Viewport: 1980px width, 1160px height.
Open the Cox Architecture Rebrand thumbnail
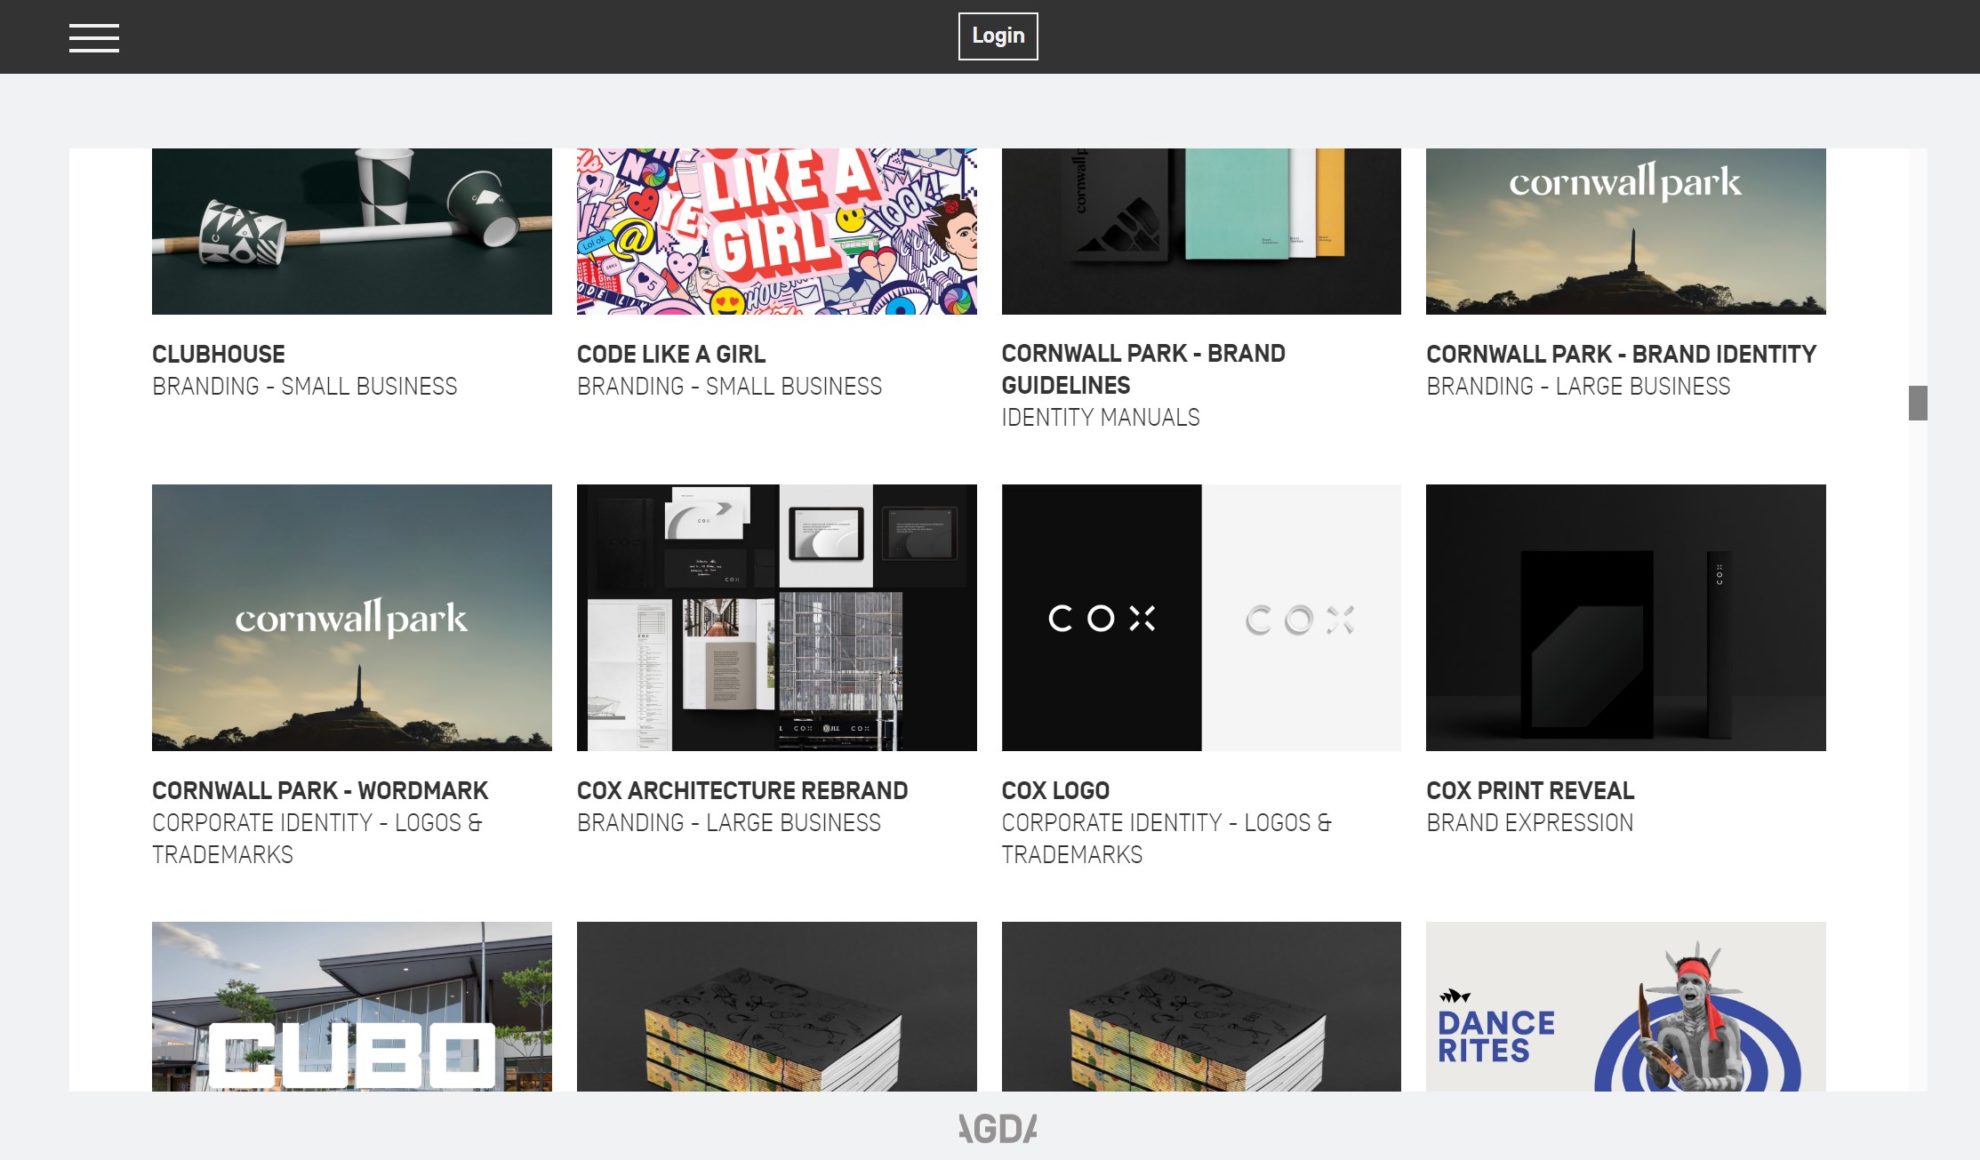coord(776,617)
